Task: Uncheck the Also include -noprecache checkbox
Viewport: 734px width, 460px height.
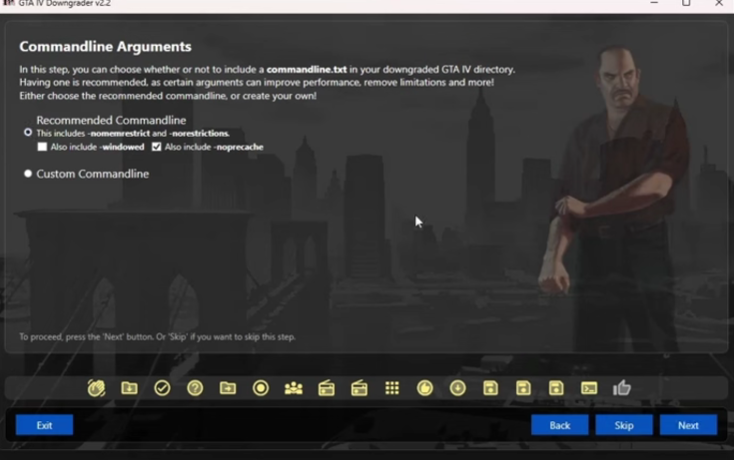Action: click(156, 147)
